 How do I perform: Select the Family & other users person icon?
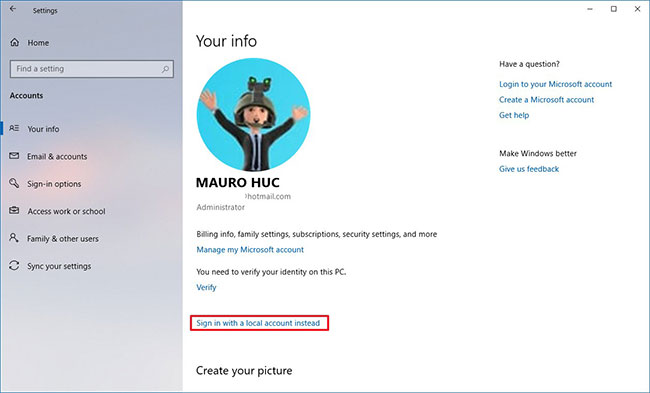point(14,238)
